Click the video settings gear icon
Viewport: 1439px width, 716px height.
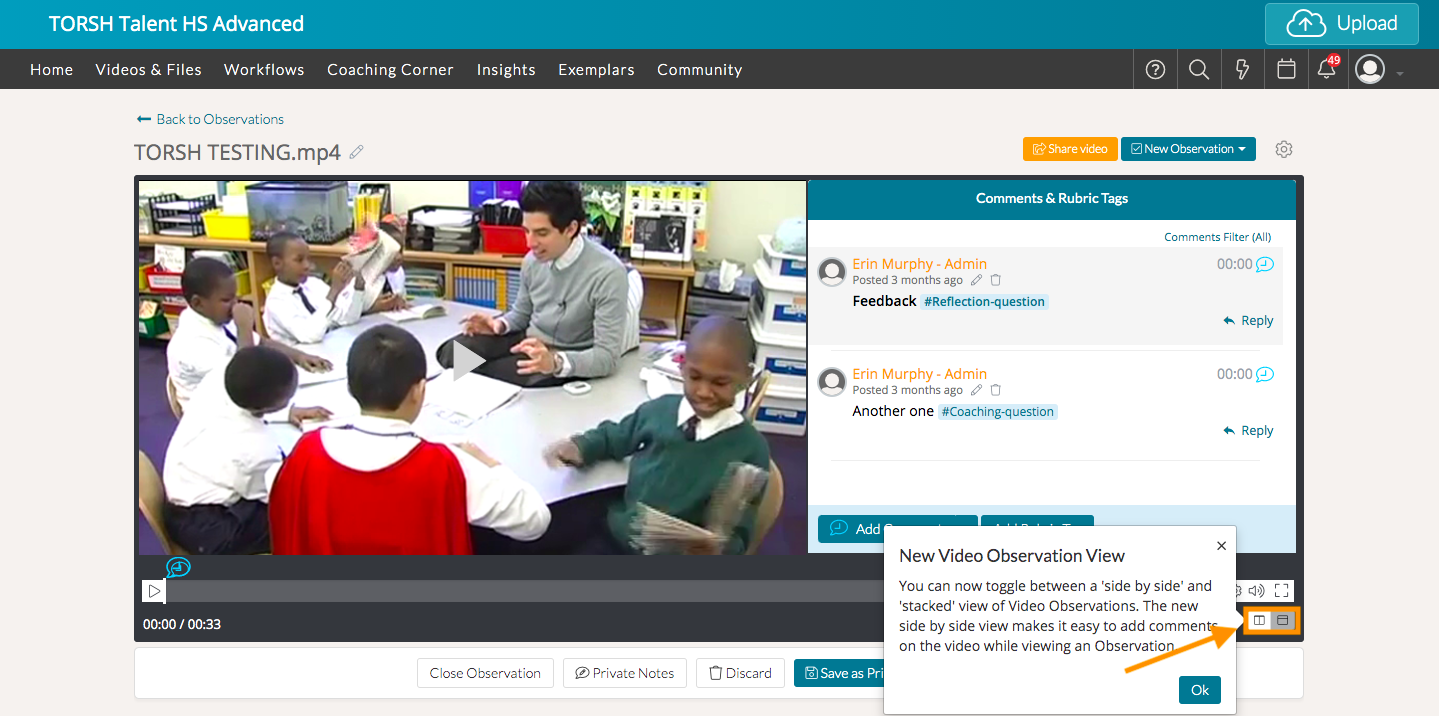click(x=1284, y=149)
